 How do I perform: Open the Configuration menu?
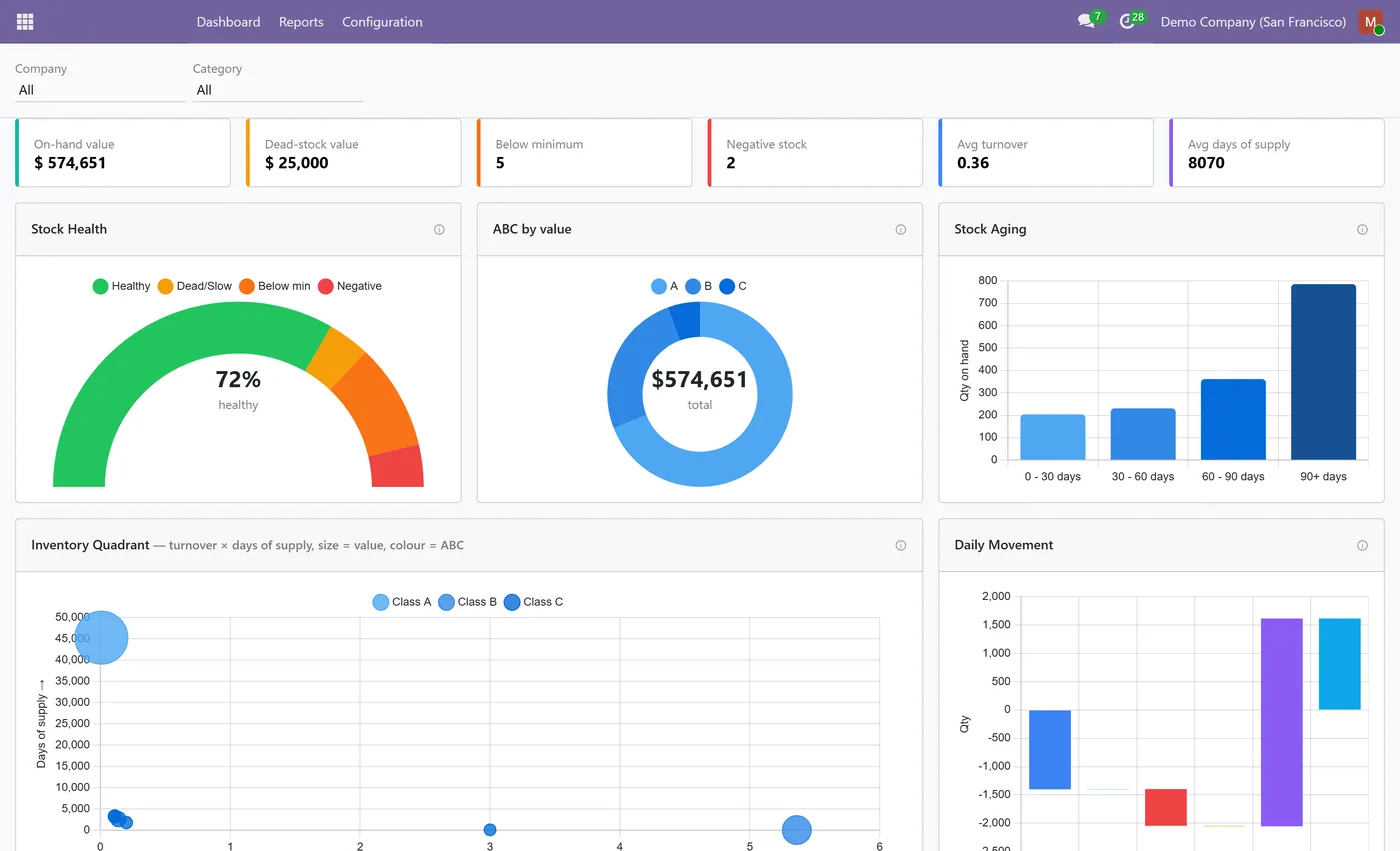[x=382, y=22]
